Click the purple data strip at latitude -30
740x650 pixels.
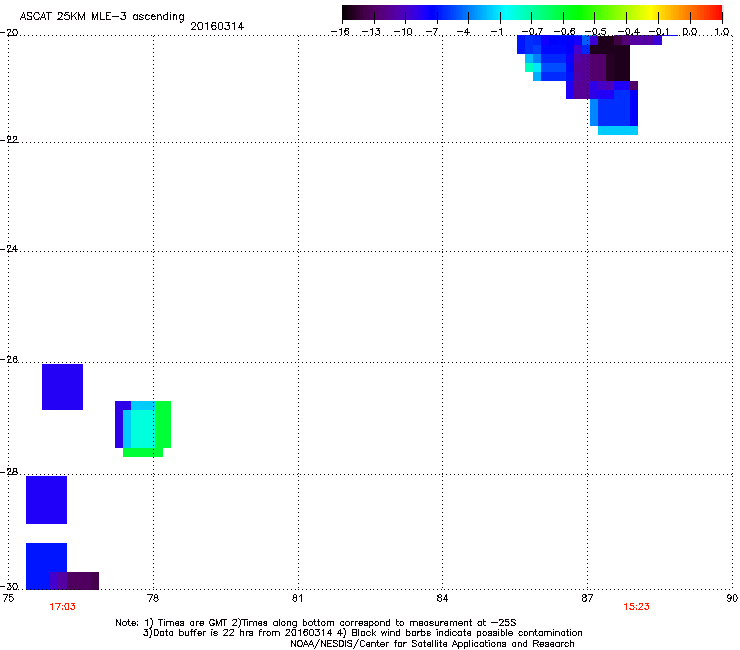[75, 581]
